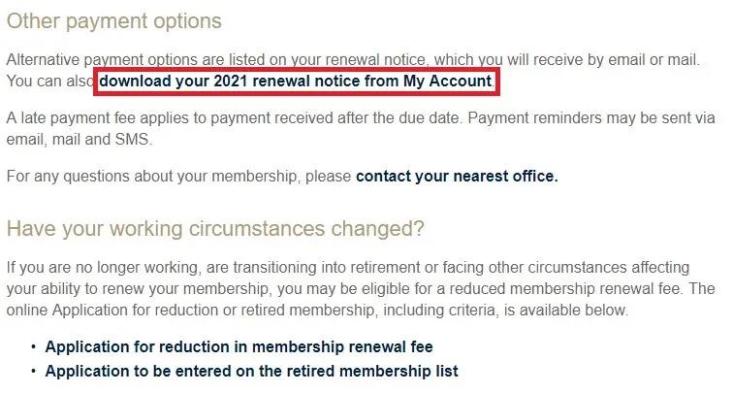Screen dimensions: 733x393
Task: Open Application to be entered on retired membership list
Action: [x=252, y=372]
